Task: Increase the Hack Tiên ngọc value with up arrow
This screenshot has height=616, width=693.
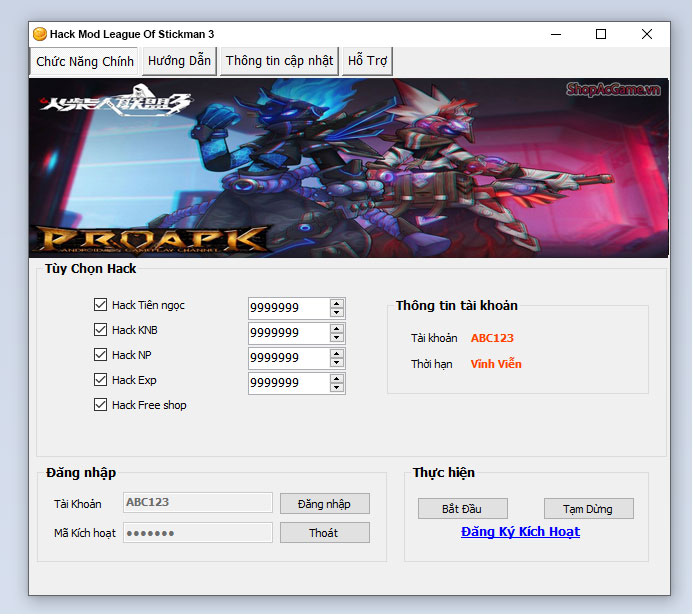Action: tap(337, 304)
